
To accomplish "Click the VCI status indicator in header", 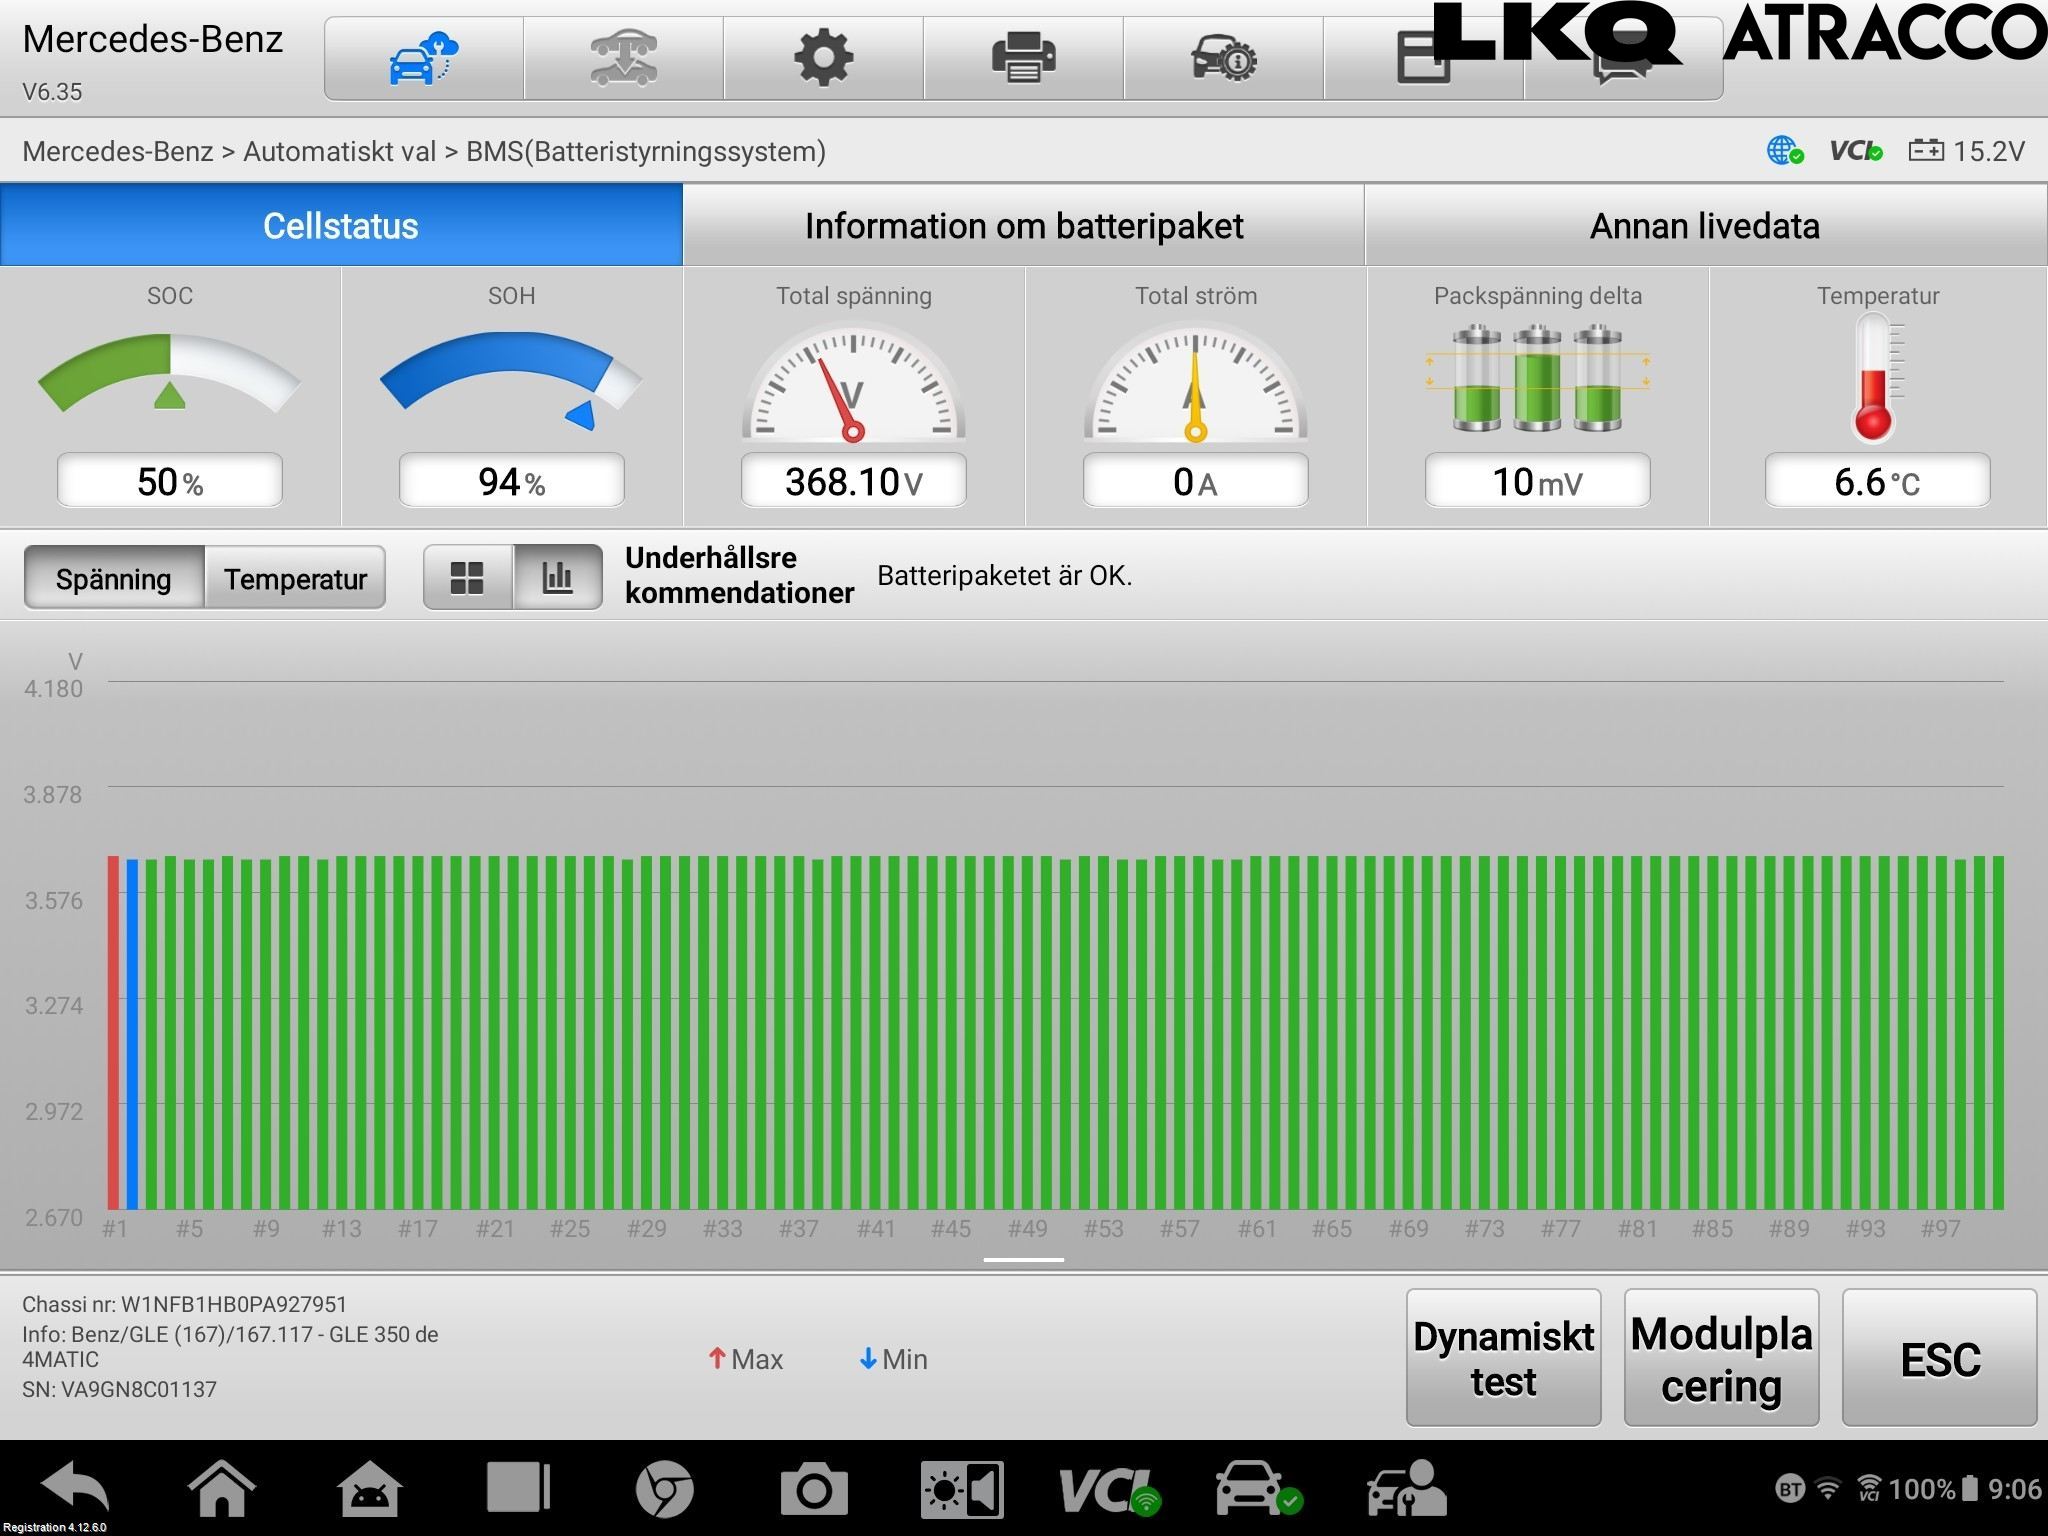I will click(x=1856, y=151).
